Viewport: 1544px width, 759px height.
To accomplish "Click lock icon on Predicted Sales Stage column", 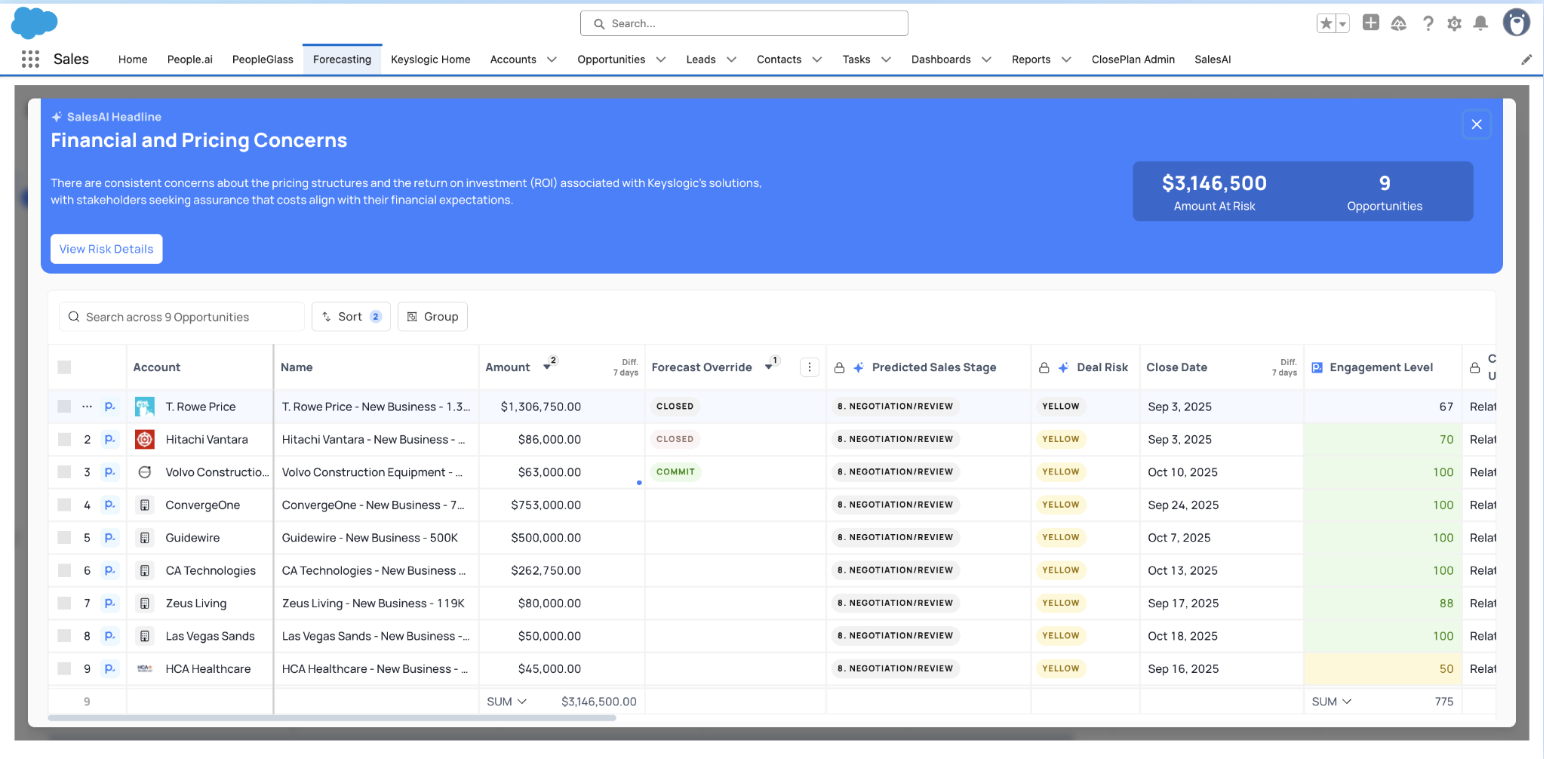I will pyautogui.click(x=839, y=368).
